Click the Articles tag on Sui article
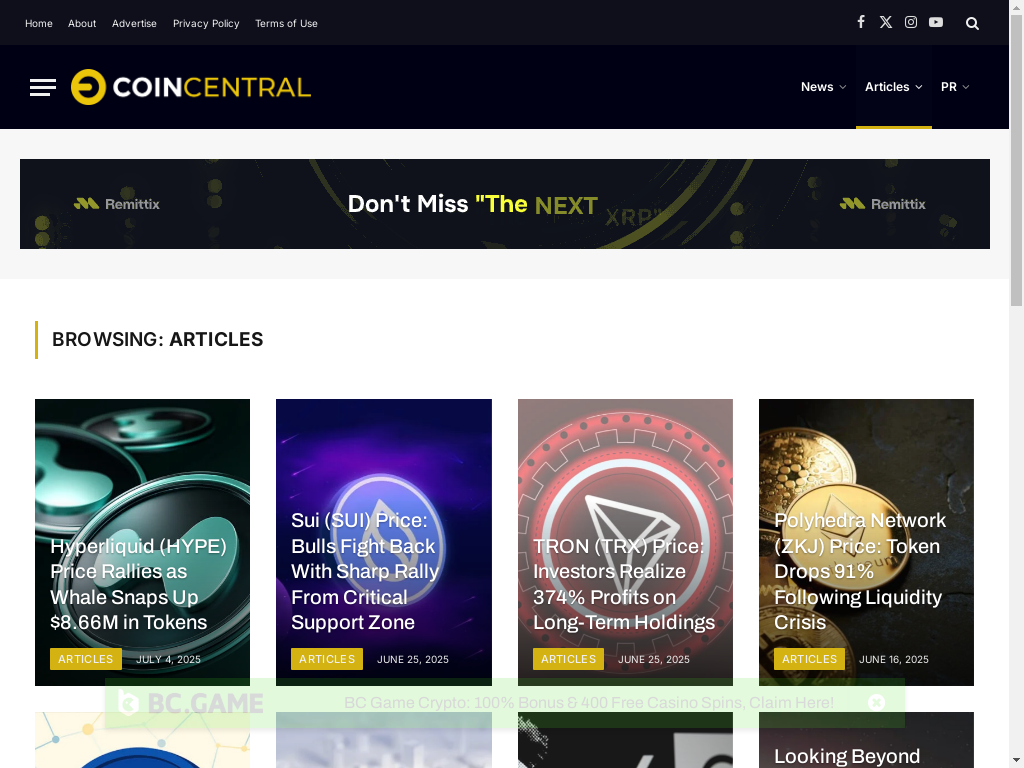Screen dimensions: 1024x768 click(x=327, y=659)
